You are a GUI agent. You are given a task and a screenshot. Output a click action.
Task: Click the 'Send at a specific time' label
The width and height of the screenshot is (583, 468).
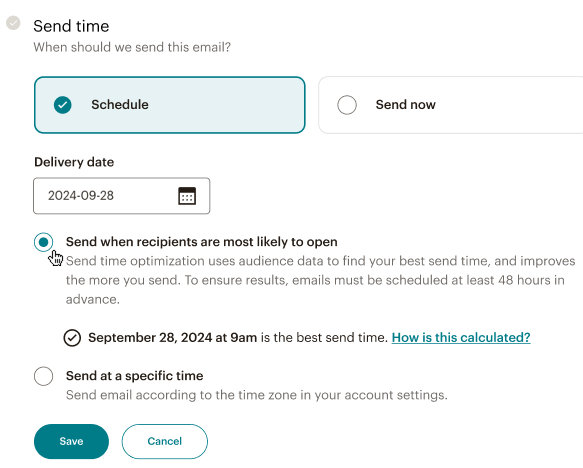pos(135,376)
